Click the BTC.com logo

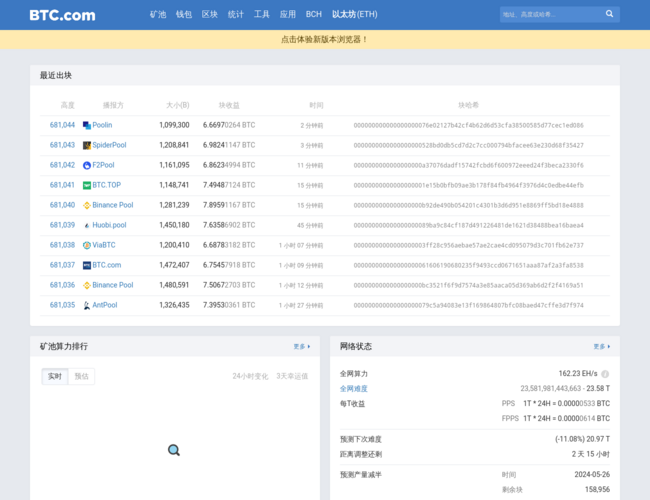click(x=62, y=15)
